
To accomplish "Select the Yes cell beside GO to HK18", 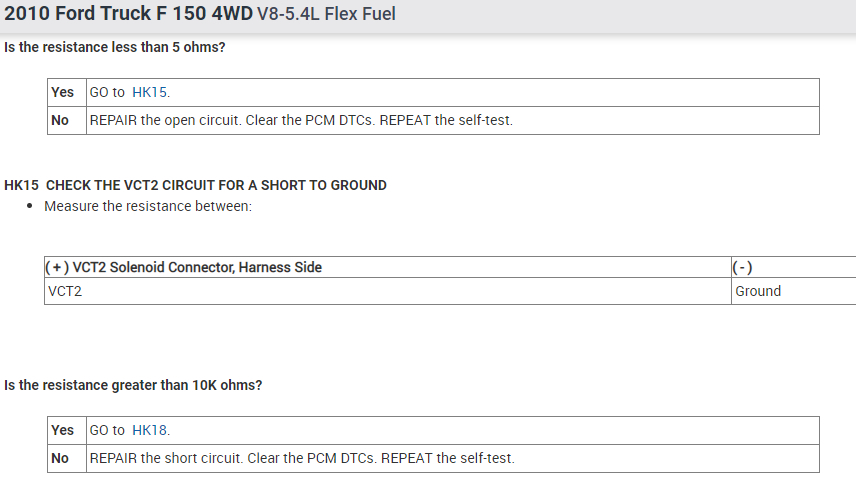I will click(63, 430).
